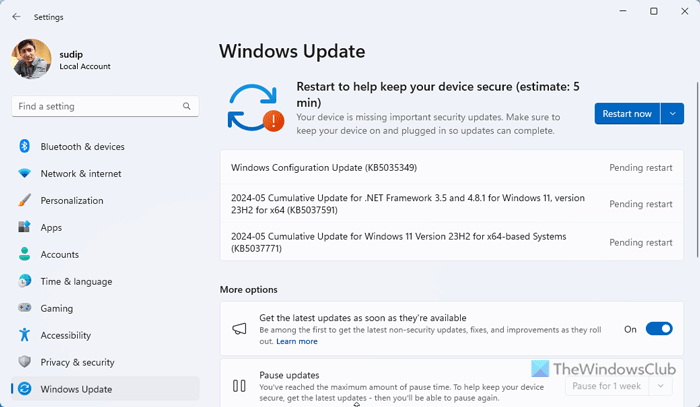Close the Settings window
The image size is (700, 407).
(684, 11)
